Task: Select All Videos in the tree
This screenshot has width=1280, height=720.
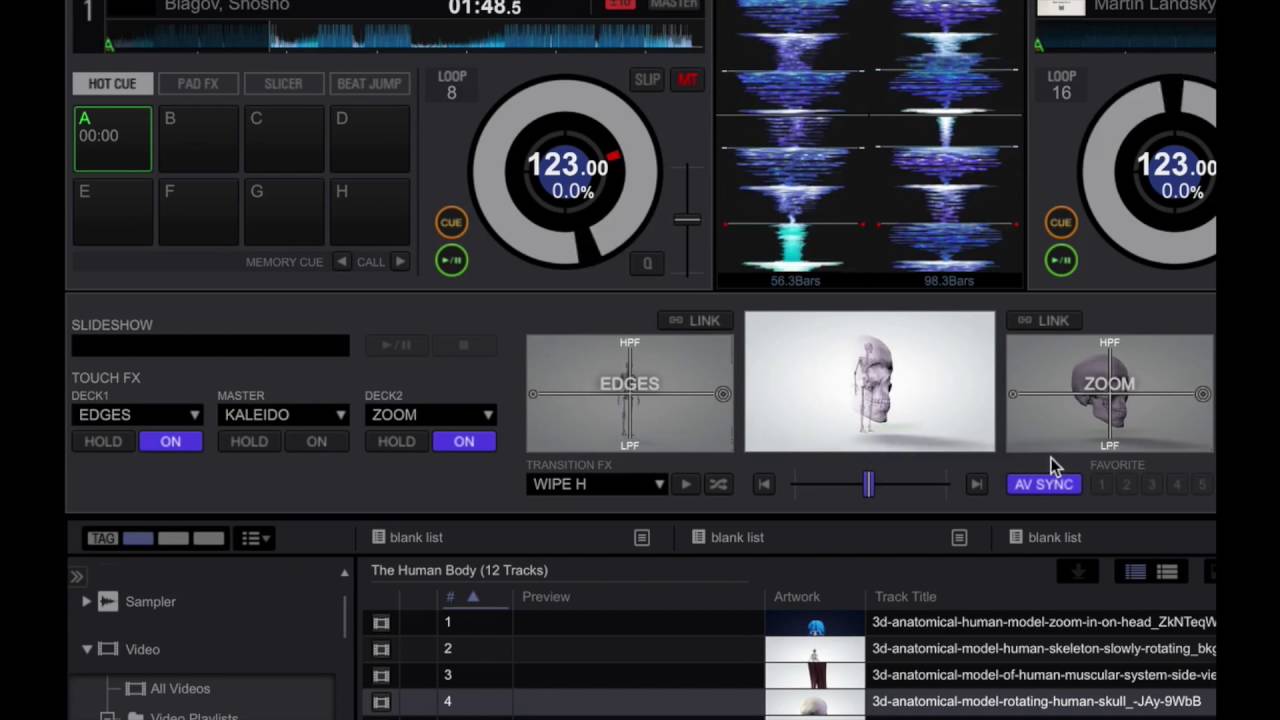Action: pos(180,688)
